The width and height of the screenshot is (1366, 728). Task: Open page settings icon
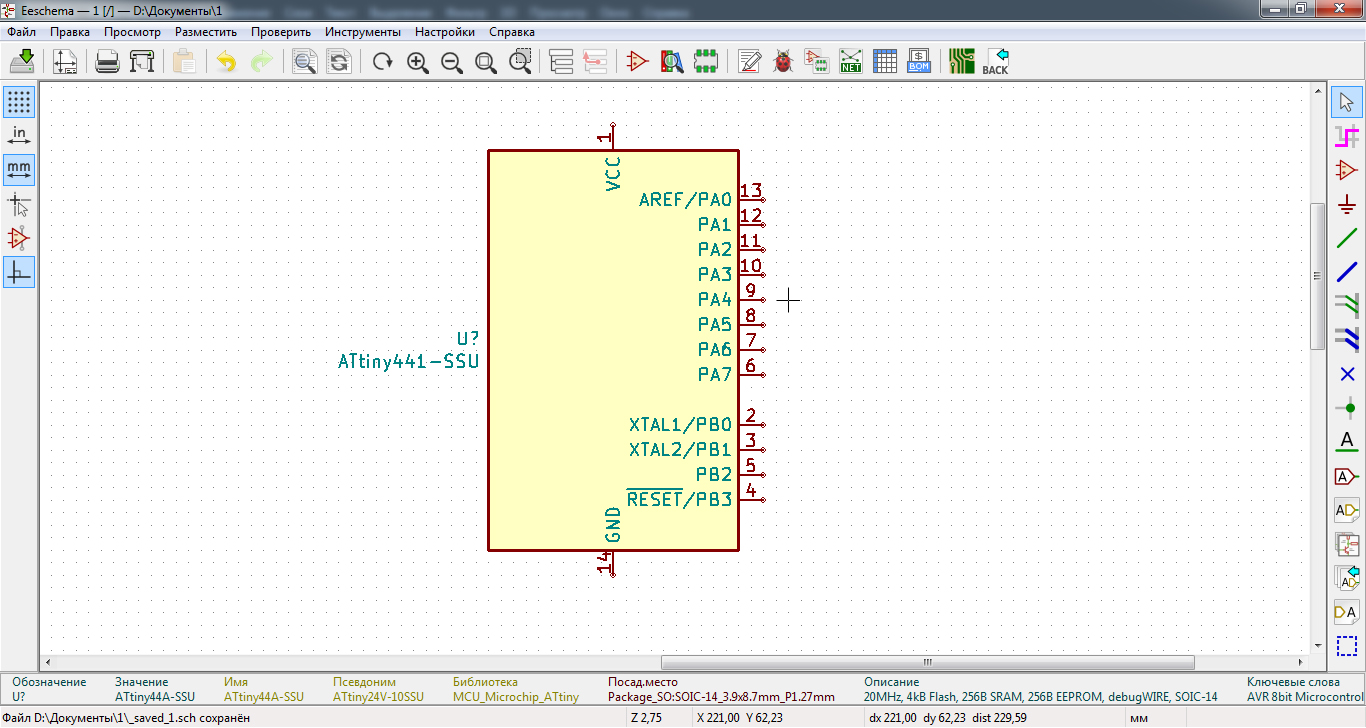[65, 62]
